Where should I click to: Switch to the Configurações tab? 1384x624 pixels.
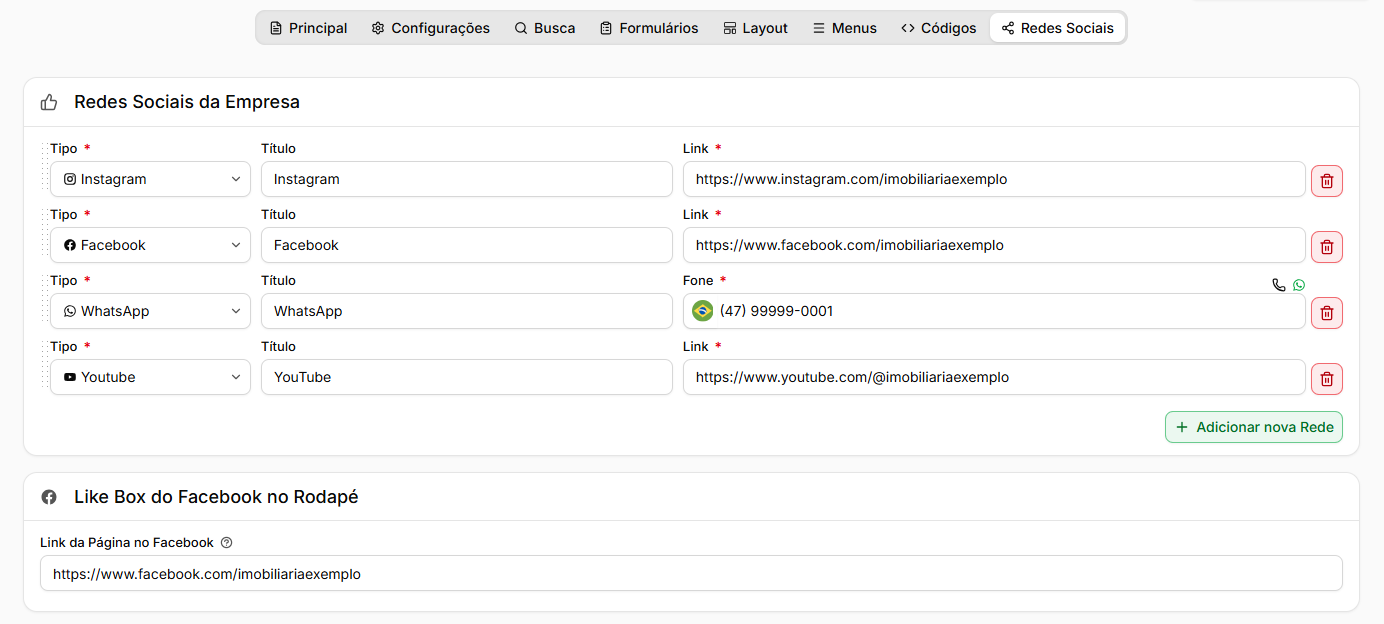(430, 28)
